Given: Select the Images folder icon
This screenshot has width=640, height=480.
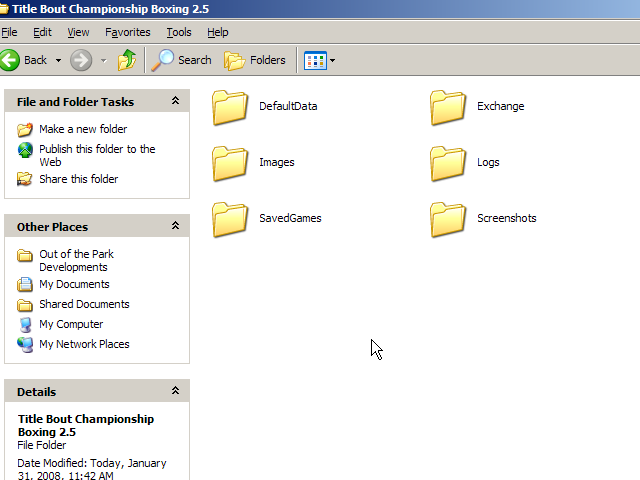Looking at the screenshot, I should 230,163.
